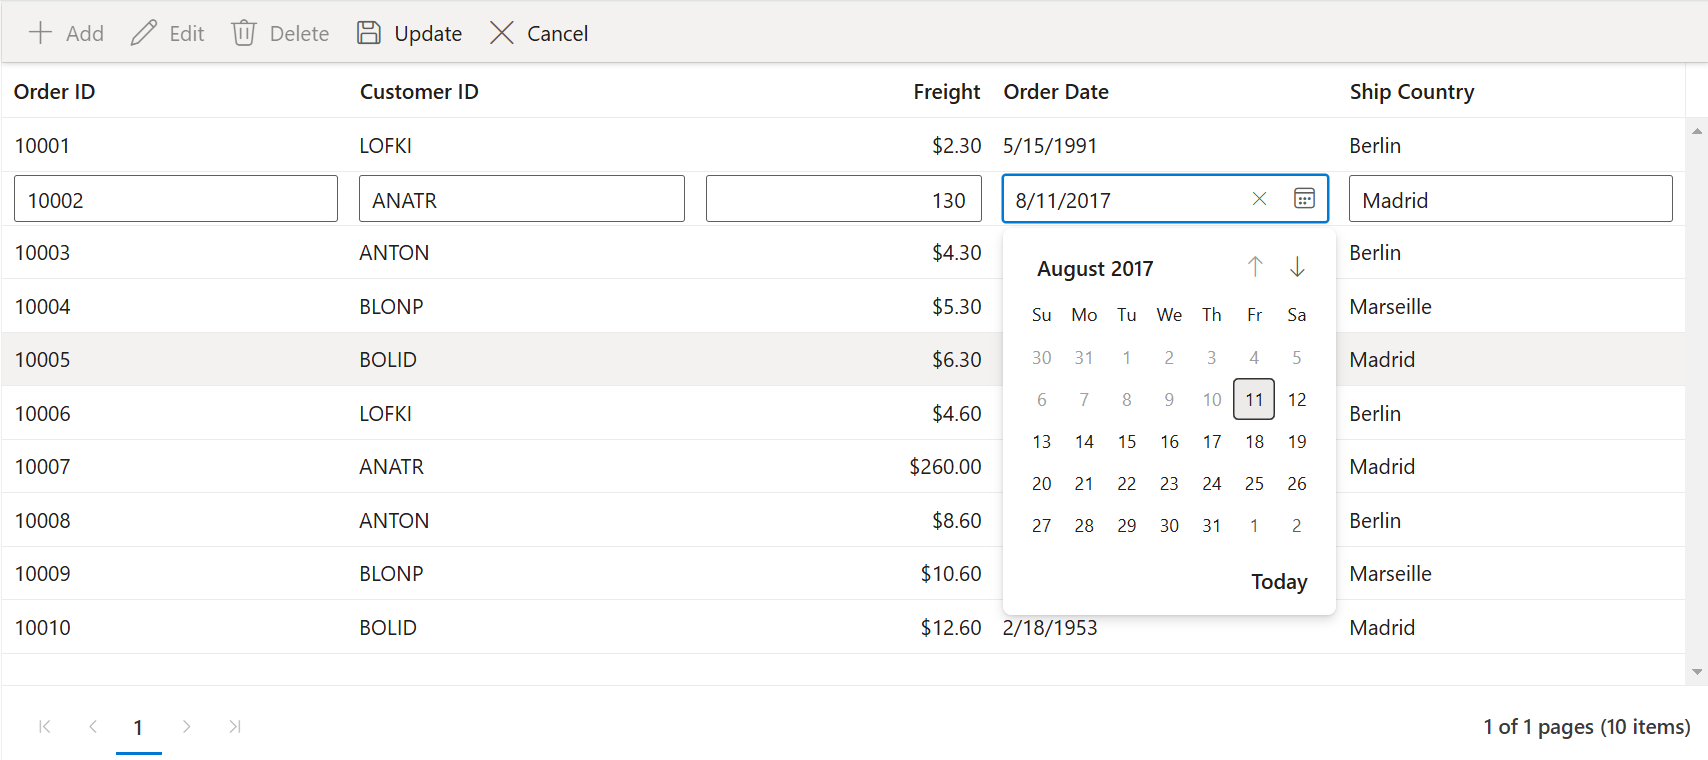The image size is (1708, 760).
Task: Clear the Order Date input with X icon
Action: point(1259,199)
